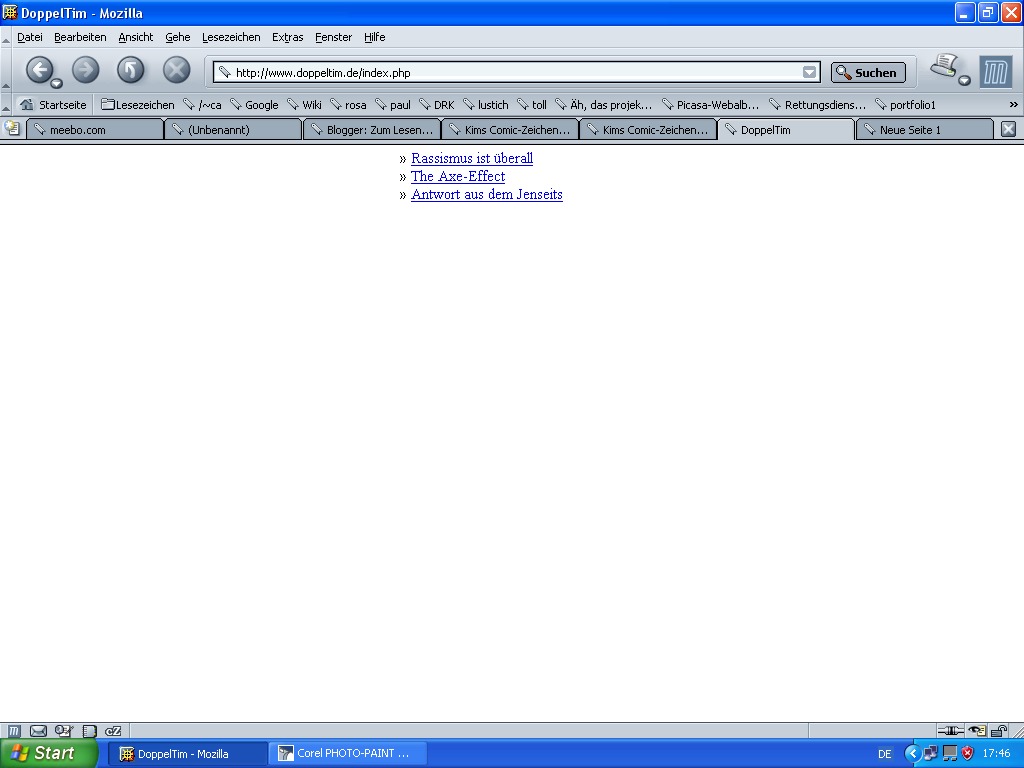Click the new tab button left of tabs
Image resolution: width=1024 pixels, height=768 pixels.
point(12,128)
